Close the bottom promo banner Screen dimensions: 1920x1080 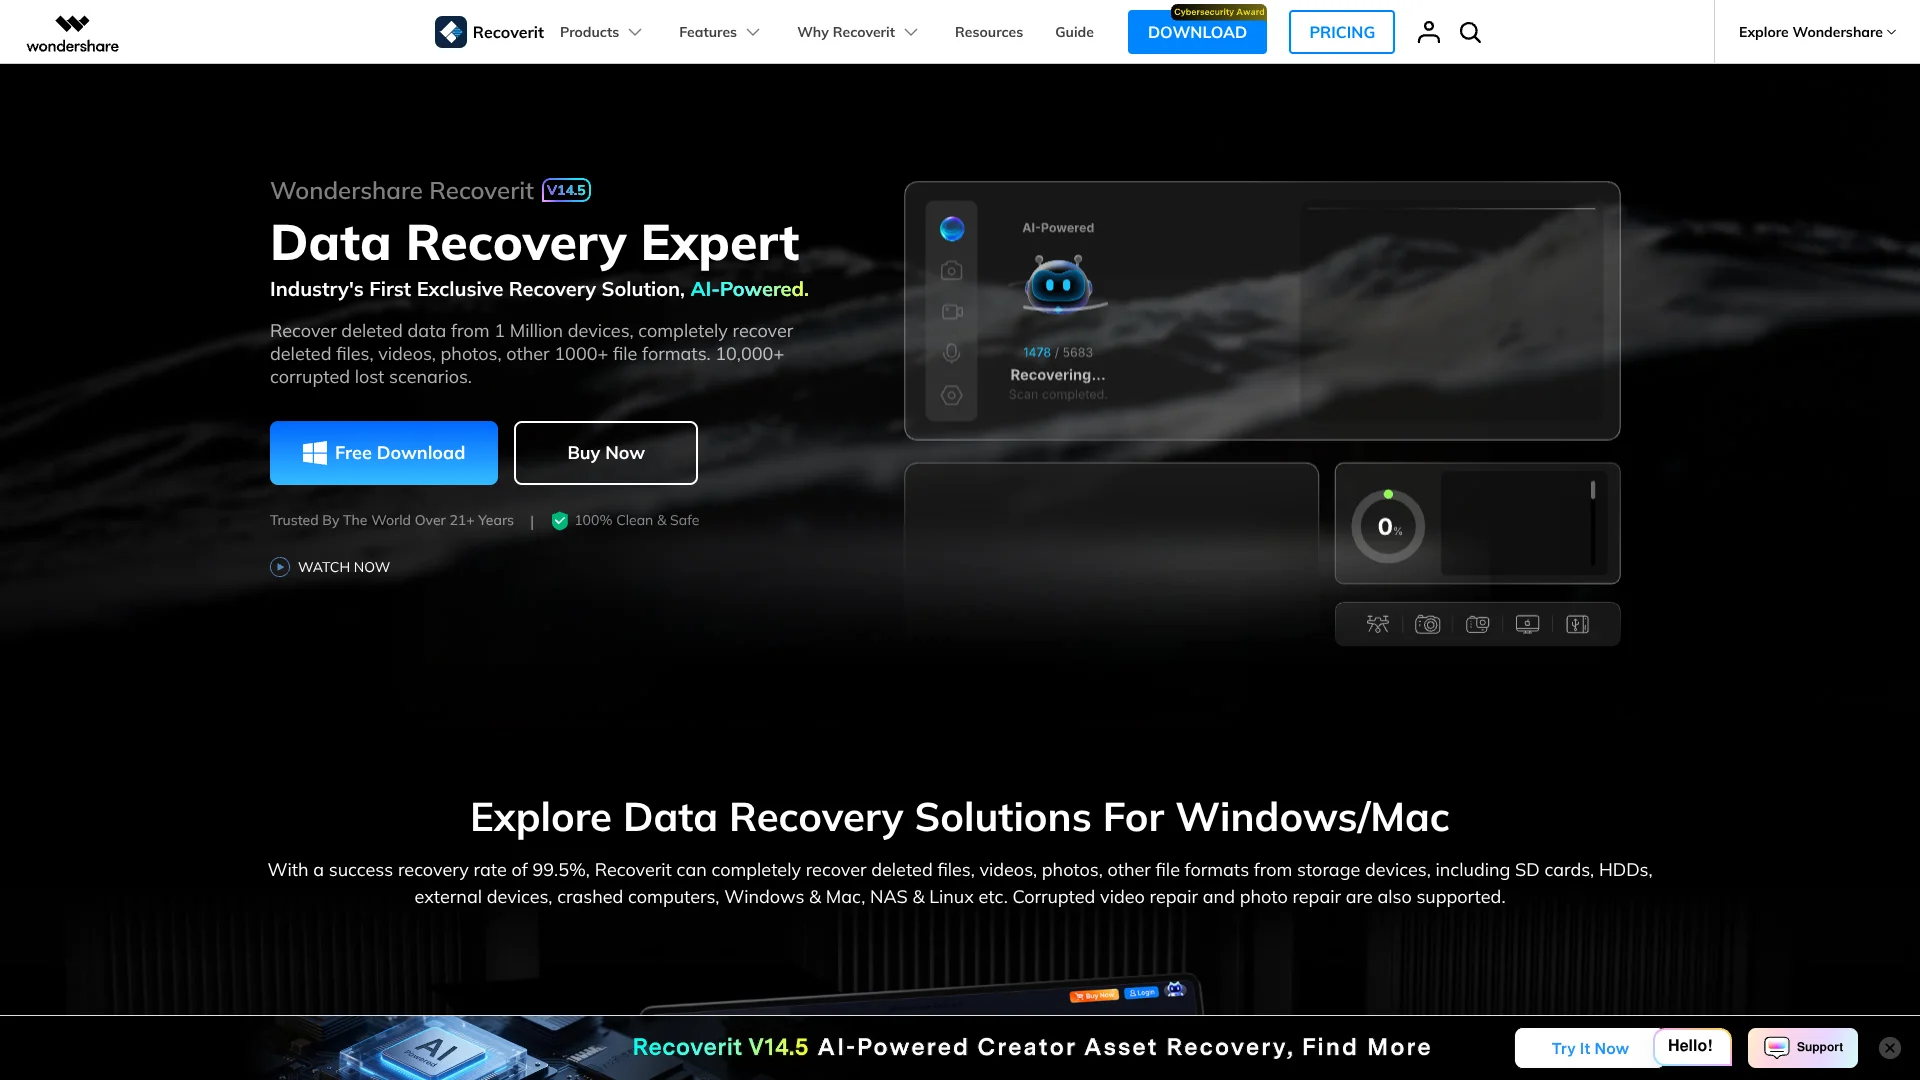coord(1890,1048)
